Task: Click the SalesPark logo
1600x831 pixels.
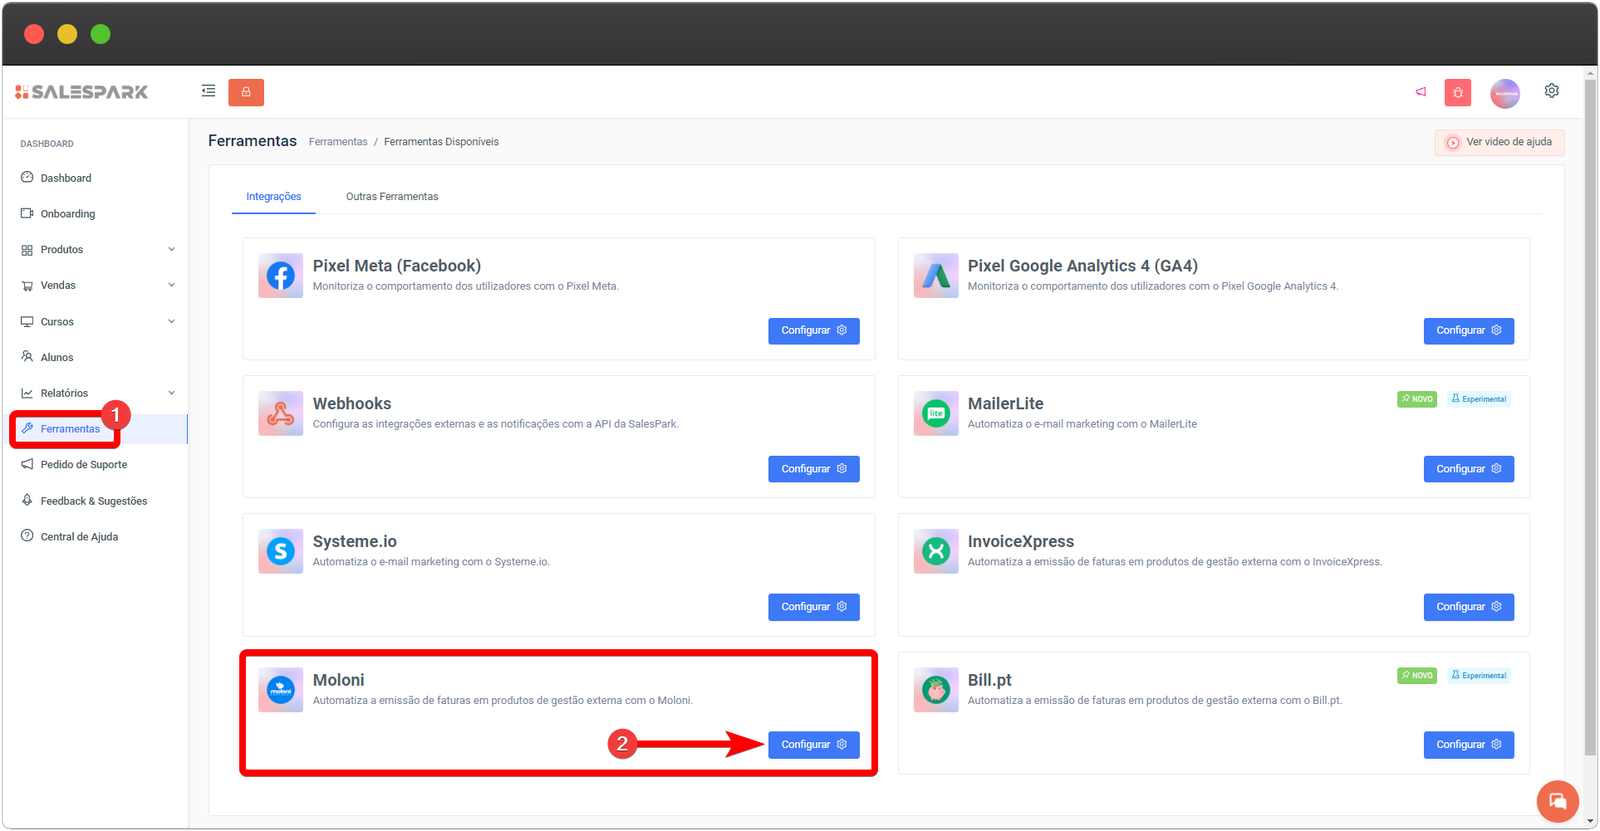Action: pyautogui.click(x=82, y=92)
